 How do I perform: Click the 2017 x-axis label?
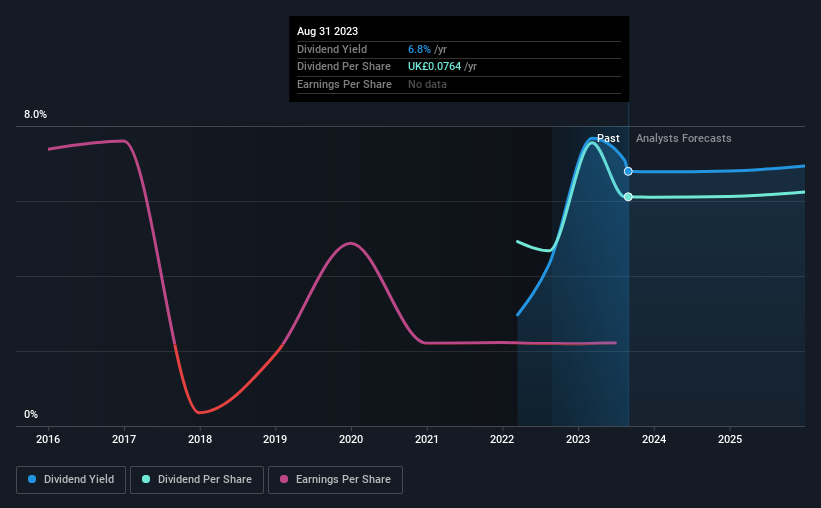coord(124,439)
